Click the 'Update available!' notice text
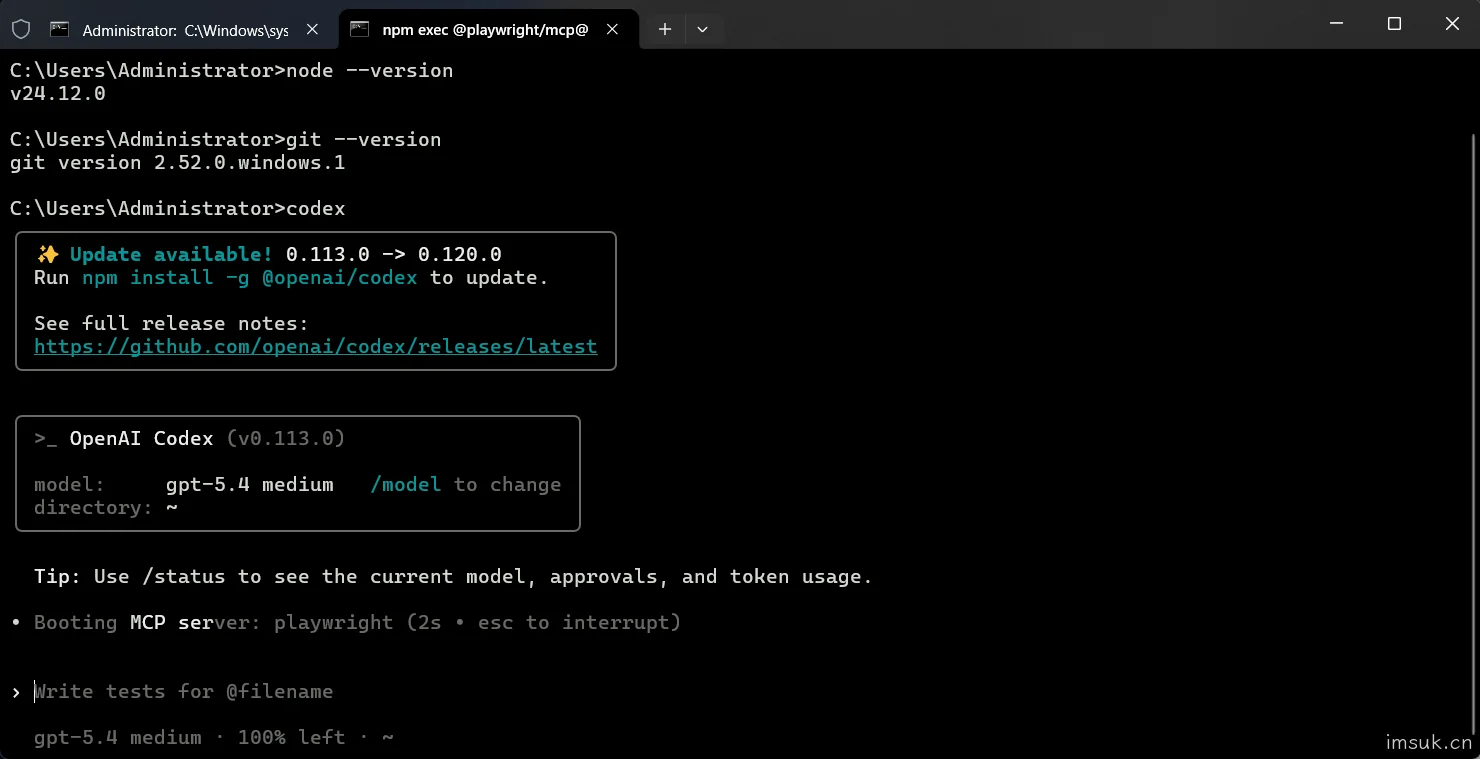 (171, 254)
